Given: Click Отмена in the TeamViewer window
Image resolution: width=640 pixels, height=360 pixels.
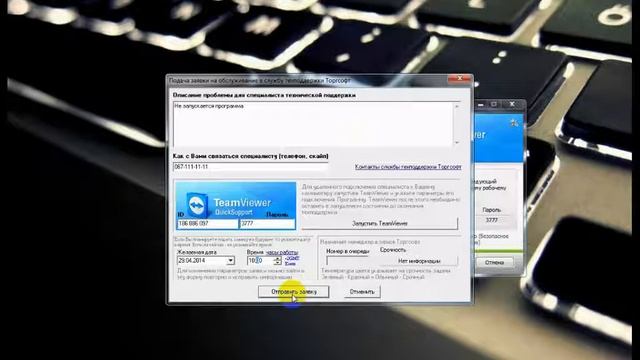Looking at the screenshot, I should 494,262.
